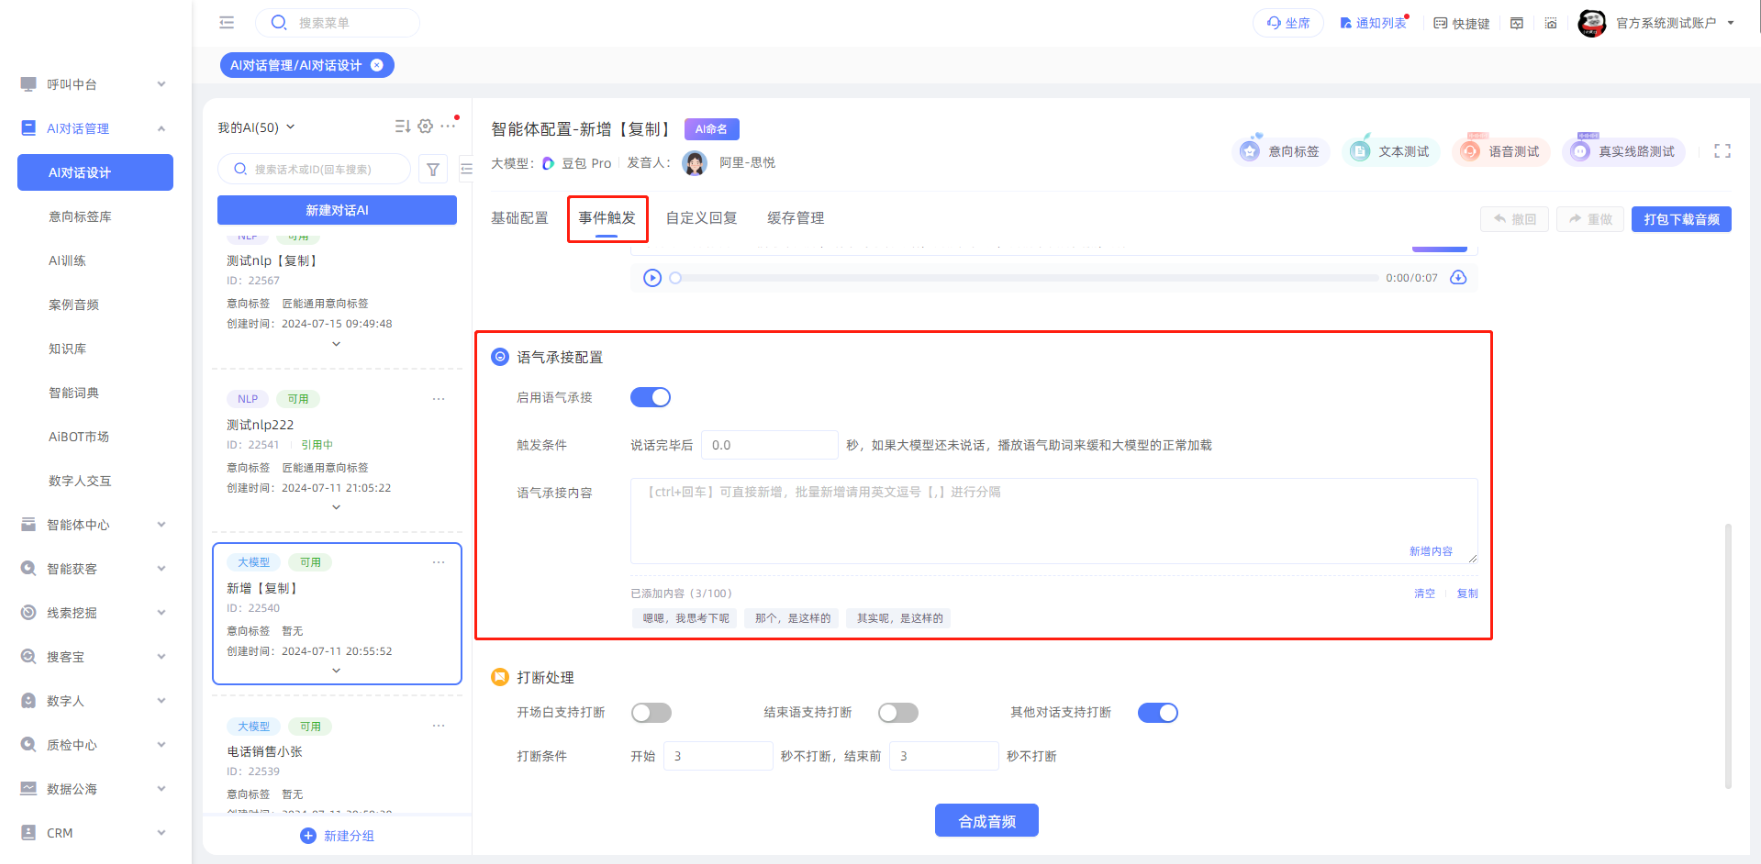Open the settings gear above AI list

[425, 126]
